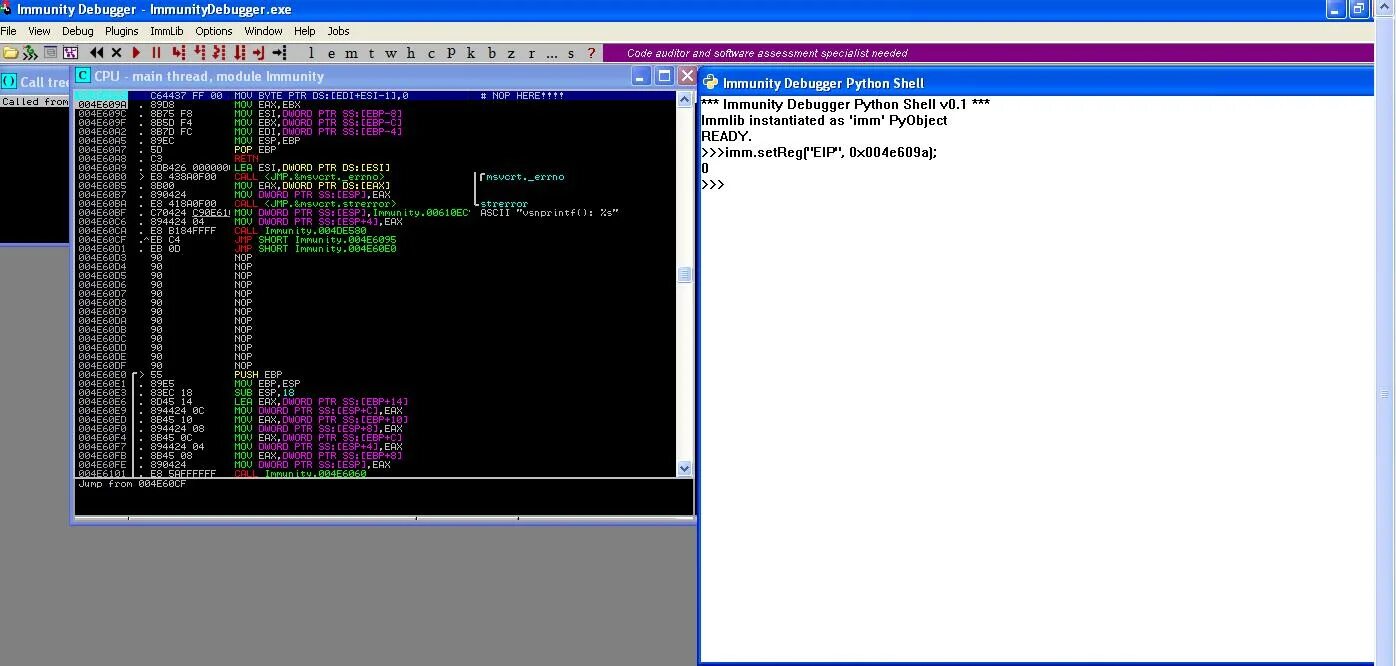Show Executable modules via 'e' toolbar button
The image size is (1396, 666).
(330, 53)
